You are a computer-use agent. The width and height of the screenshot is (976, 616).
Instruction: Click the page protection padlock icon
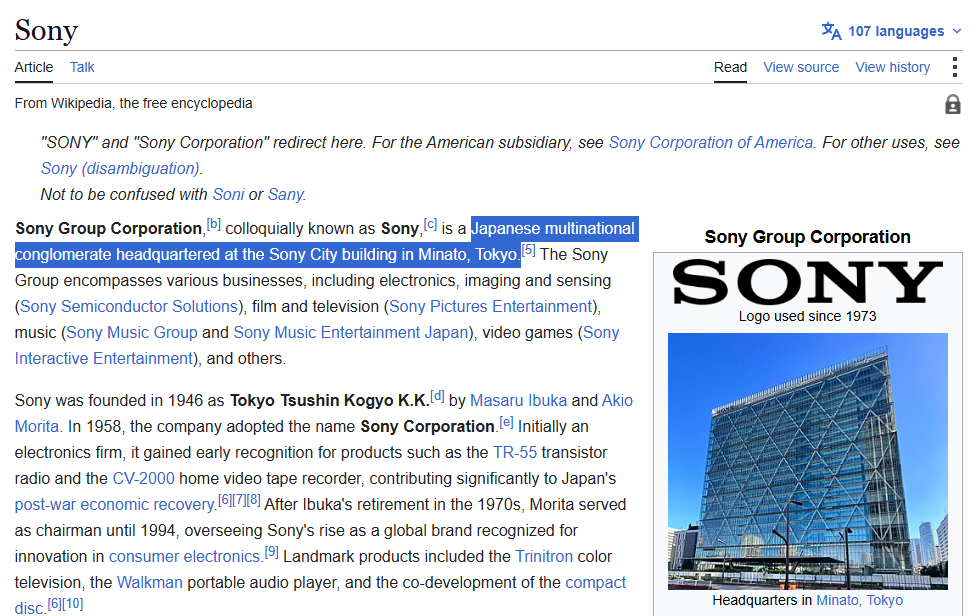tap(952, 104)
